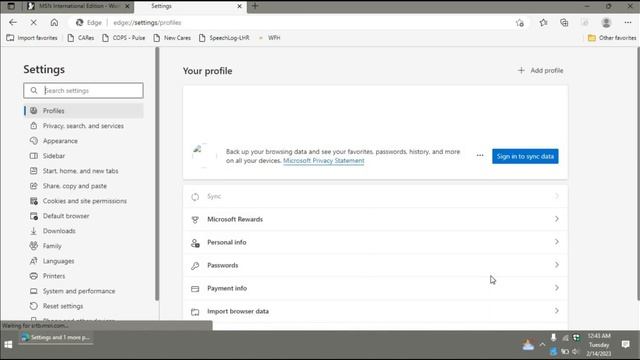Open New Cares bookmark

pos(172,38)
